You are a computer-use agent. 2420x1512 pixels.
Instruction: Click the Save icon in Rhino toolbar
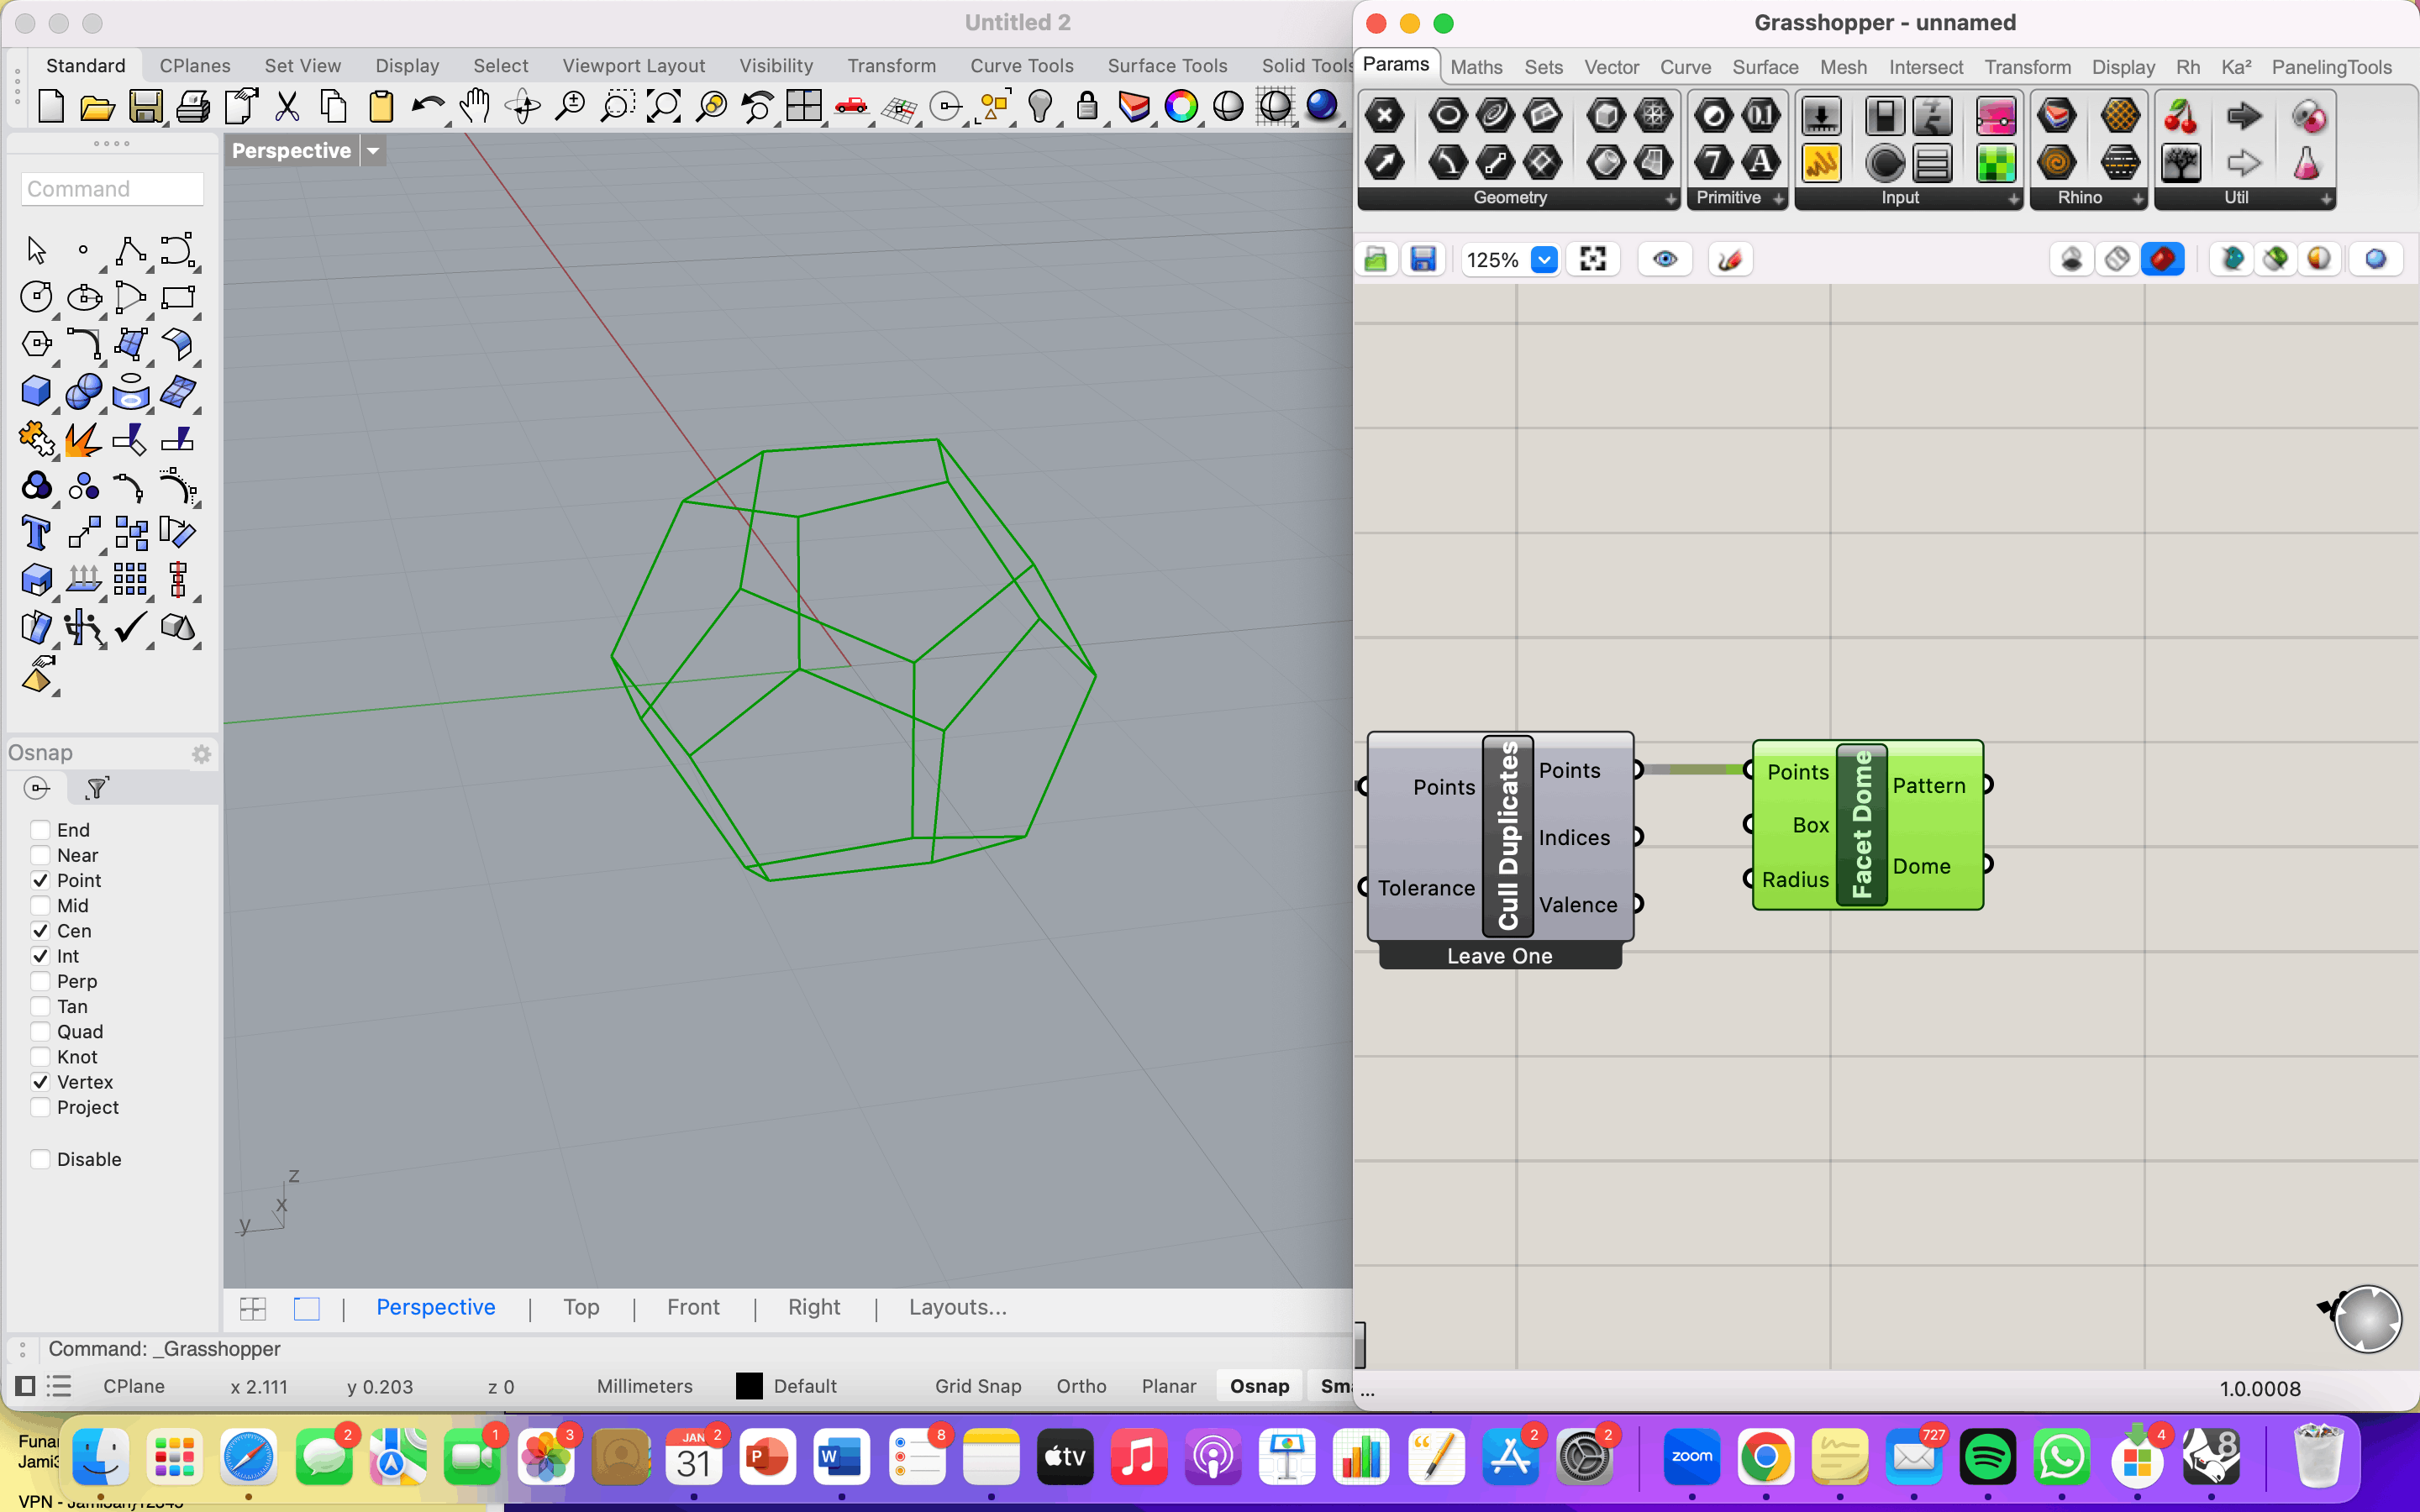tap(145, 107)
